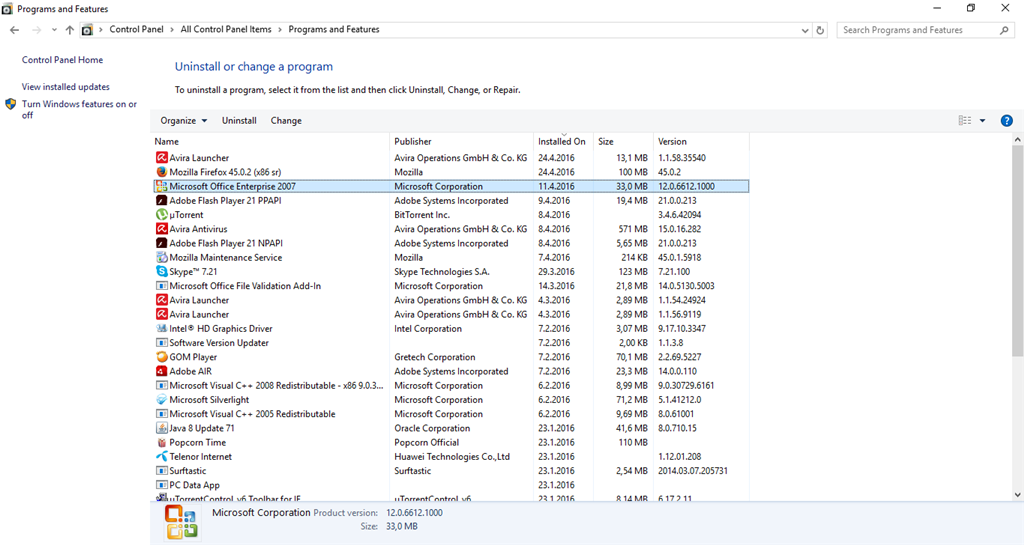Select Microsoft Visual C++ 2008 Redistributable row
The width and height of the screenshot is (1024, 545).
click(451, 386)
